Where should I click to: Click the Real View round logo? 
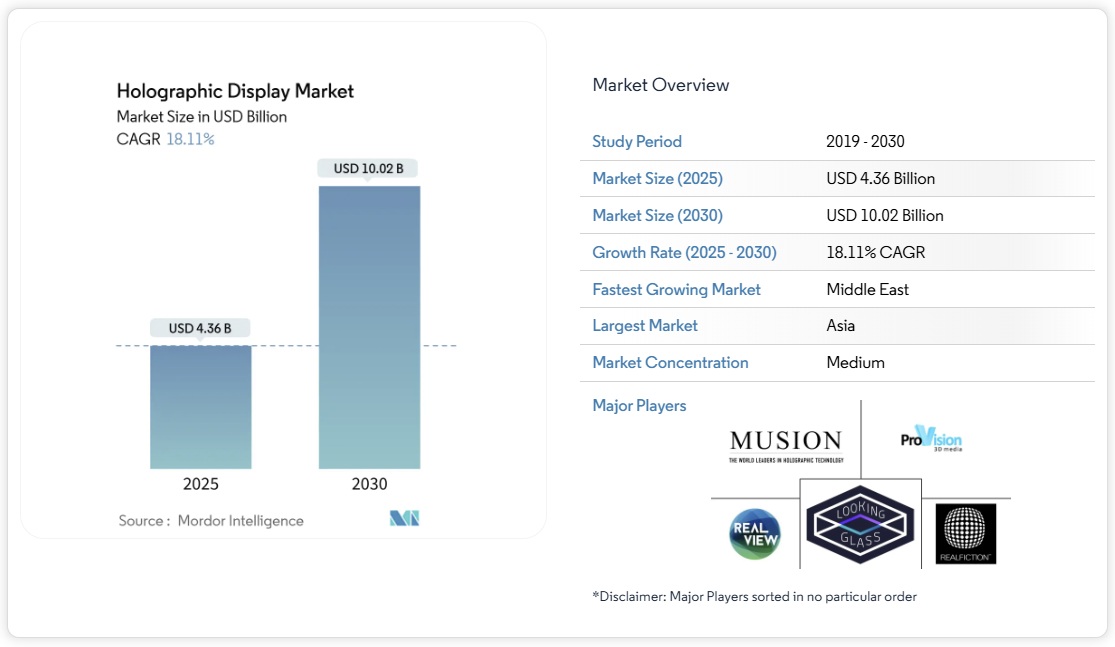pos(754,533)
